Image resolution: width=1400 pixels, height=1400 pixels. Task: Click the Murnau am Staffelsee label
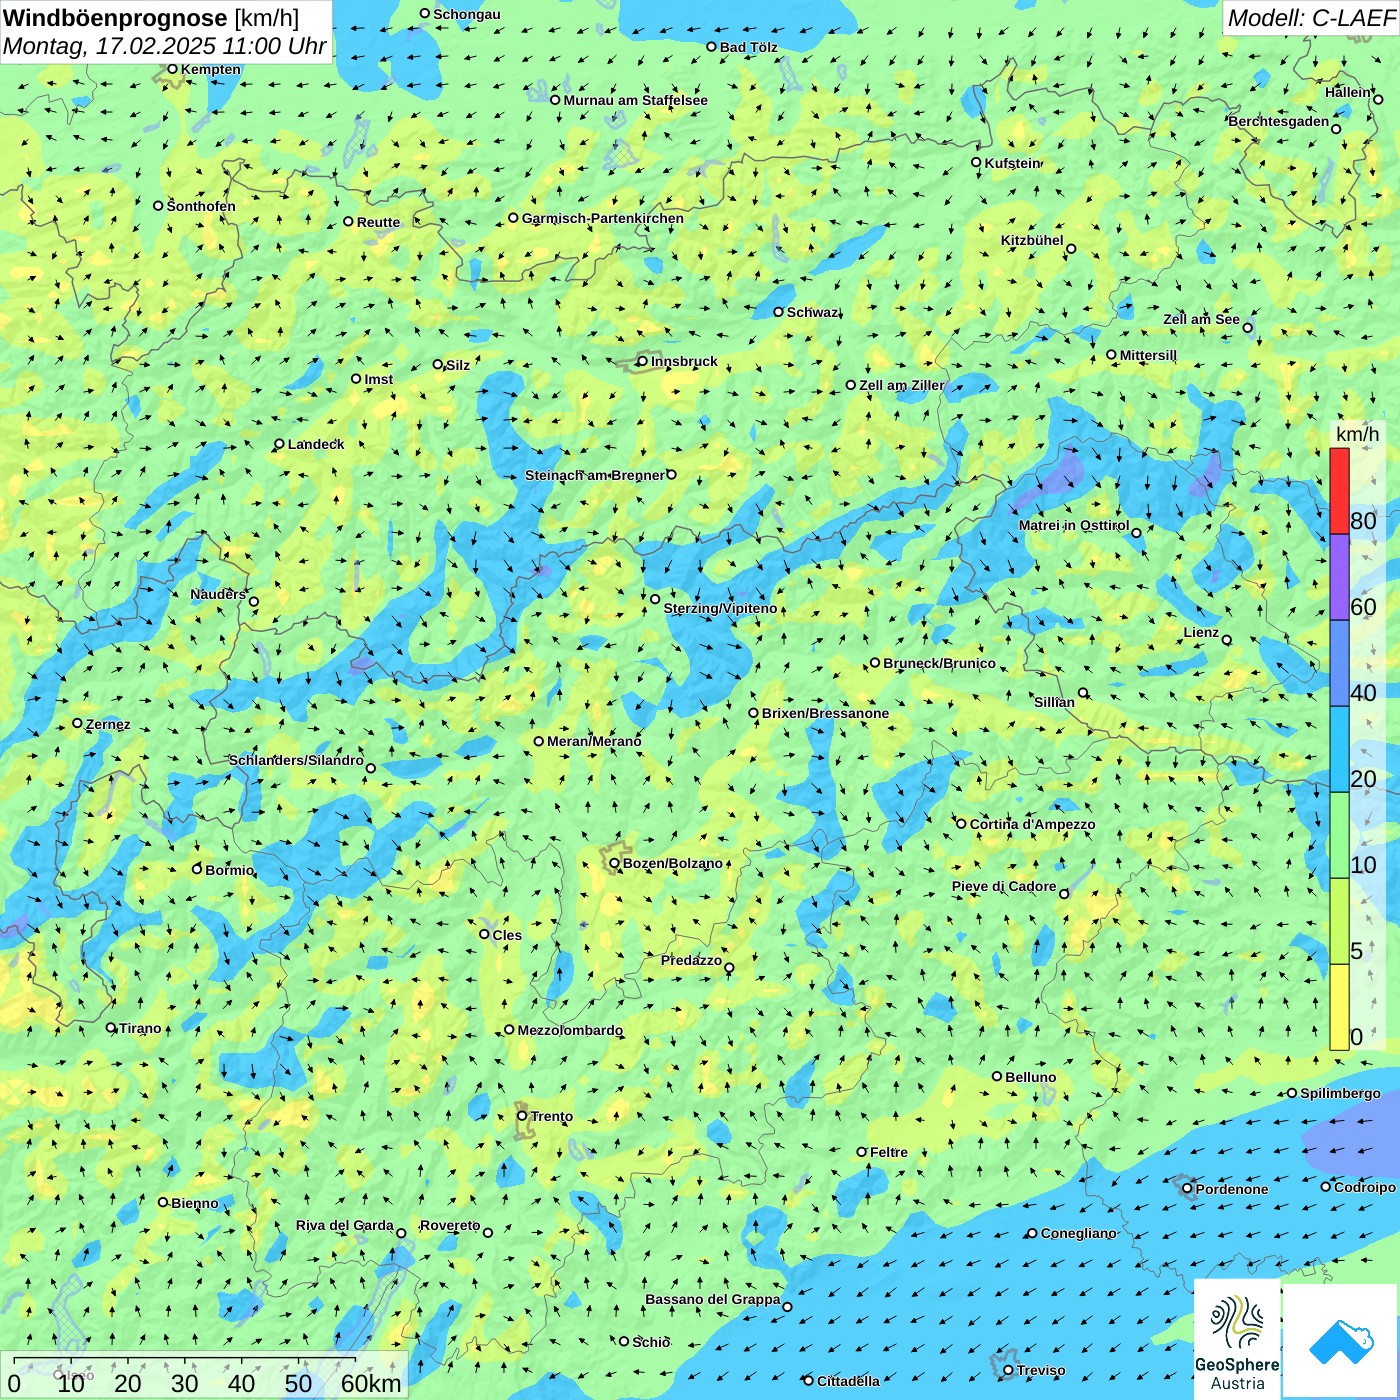click(x=635, y=100)
